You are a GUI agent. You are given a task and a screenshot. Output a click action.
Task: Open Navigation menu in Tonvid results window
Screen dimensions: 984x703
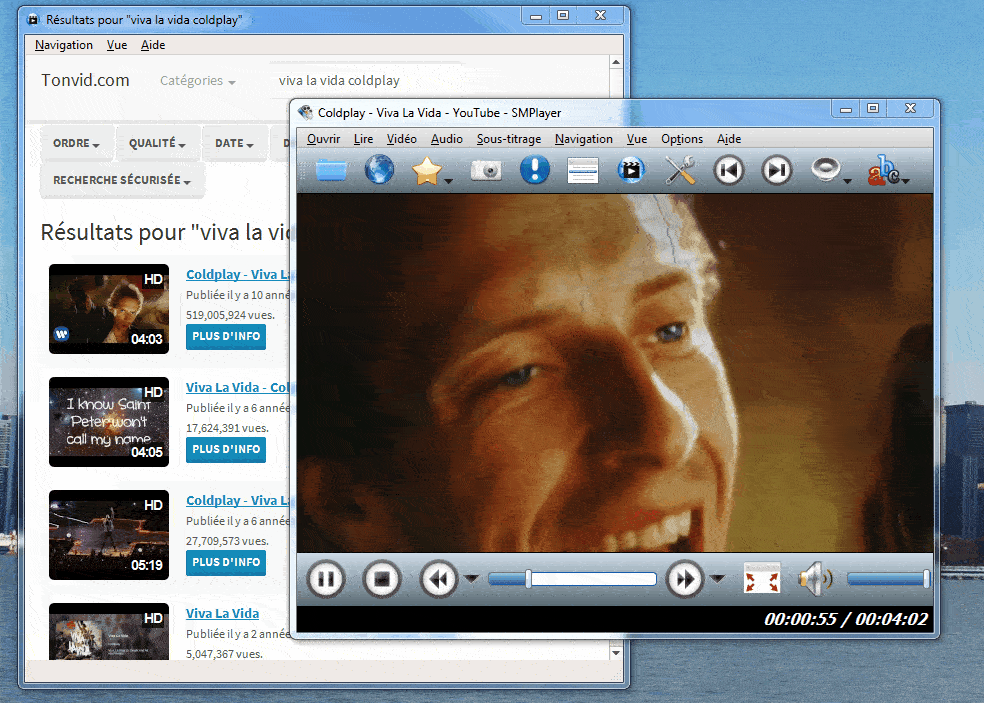click(64, 45)
